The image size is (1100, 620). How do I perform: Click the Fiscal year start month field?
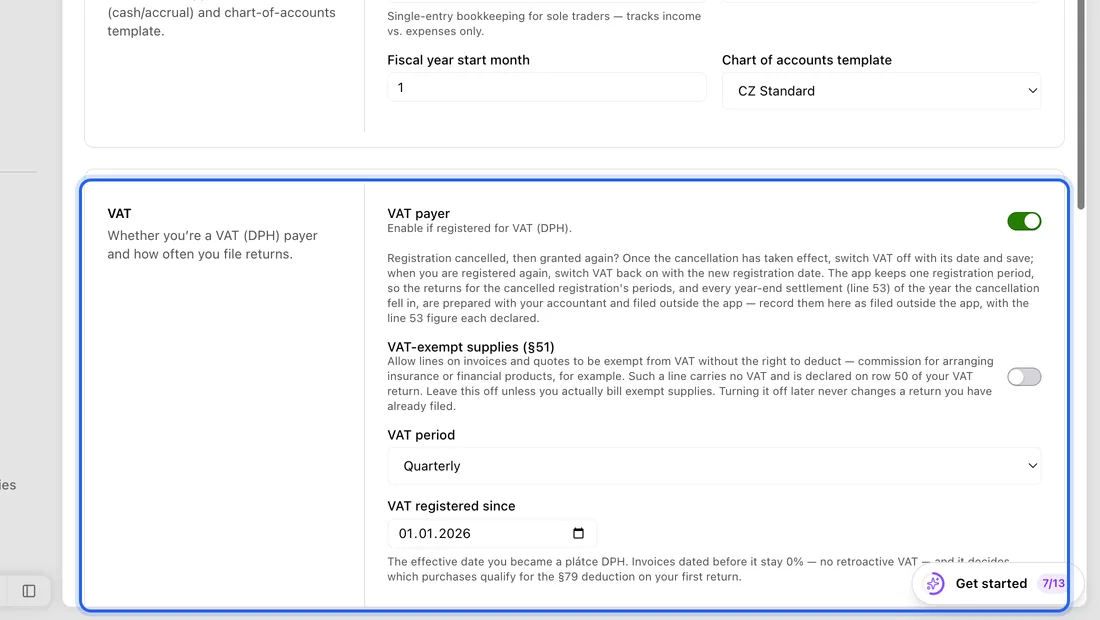tap(546, 88)
